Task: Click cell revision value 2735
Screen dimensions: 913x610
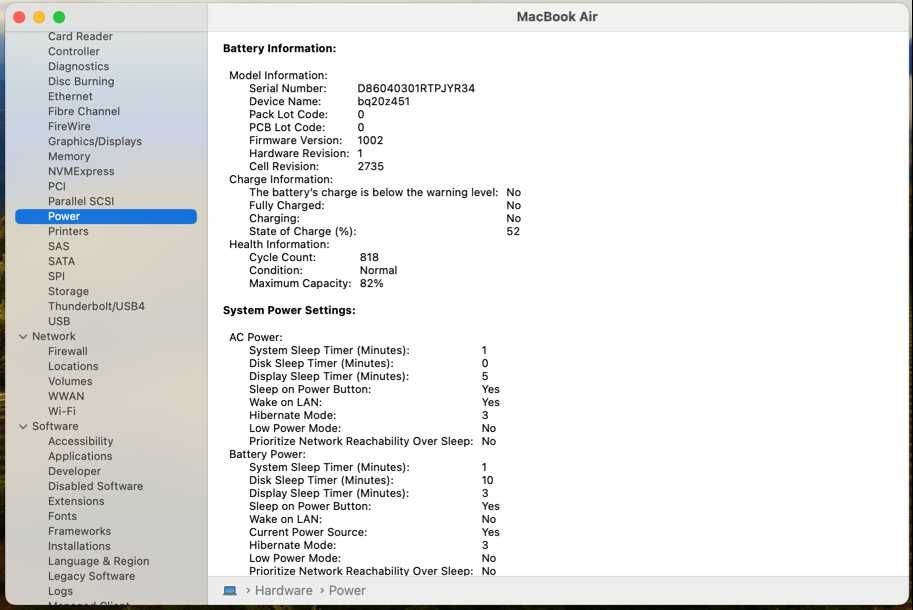Action: pyautogui.click(x=370, y=166)
